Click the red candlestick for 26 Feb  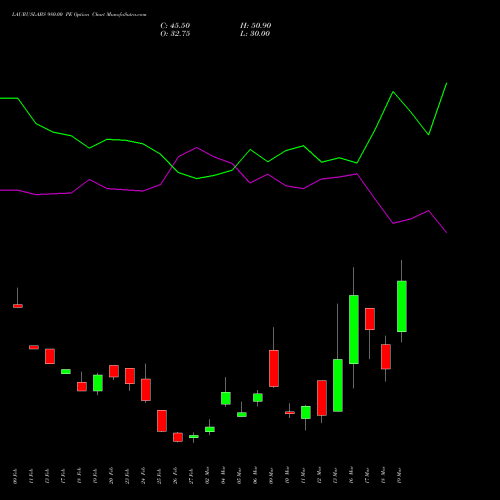coord(178,437)
